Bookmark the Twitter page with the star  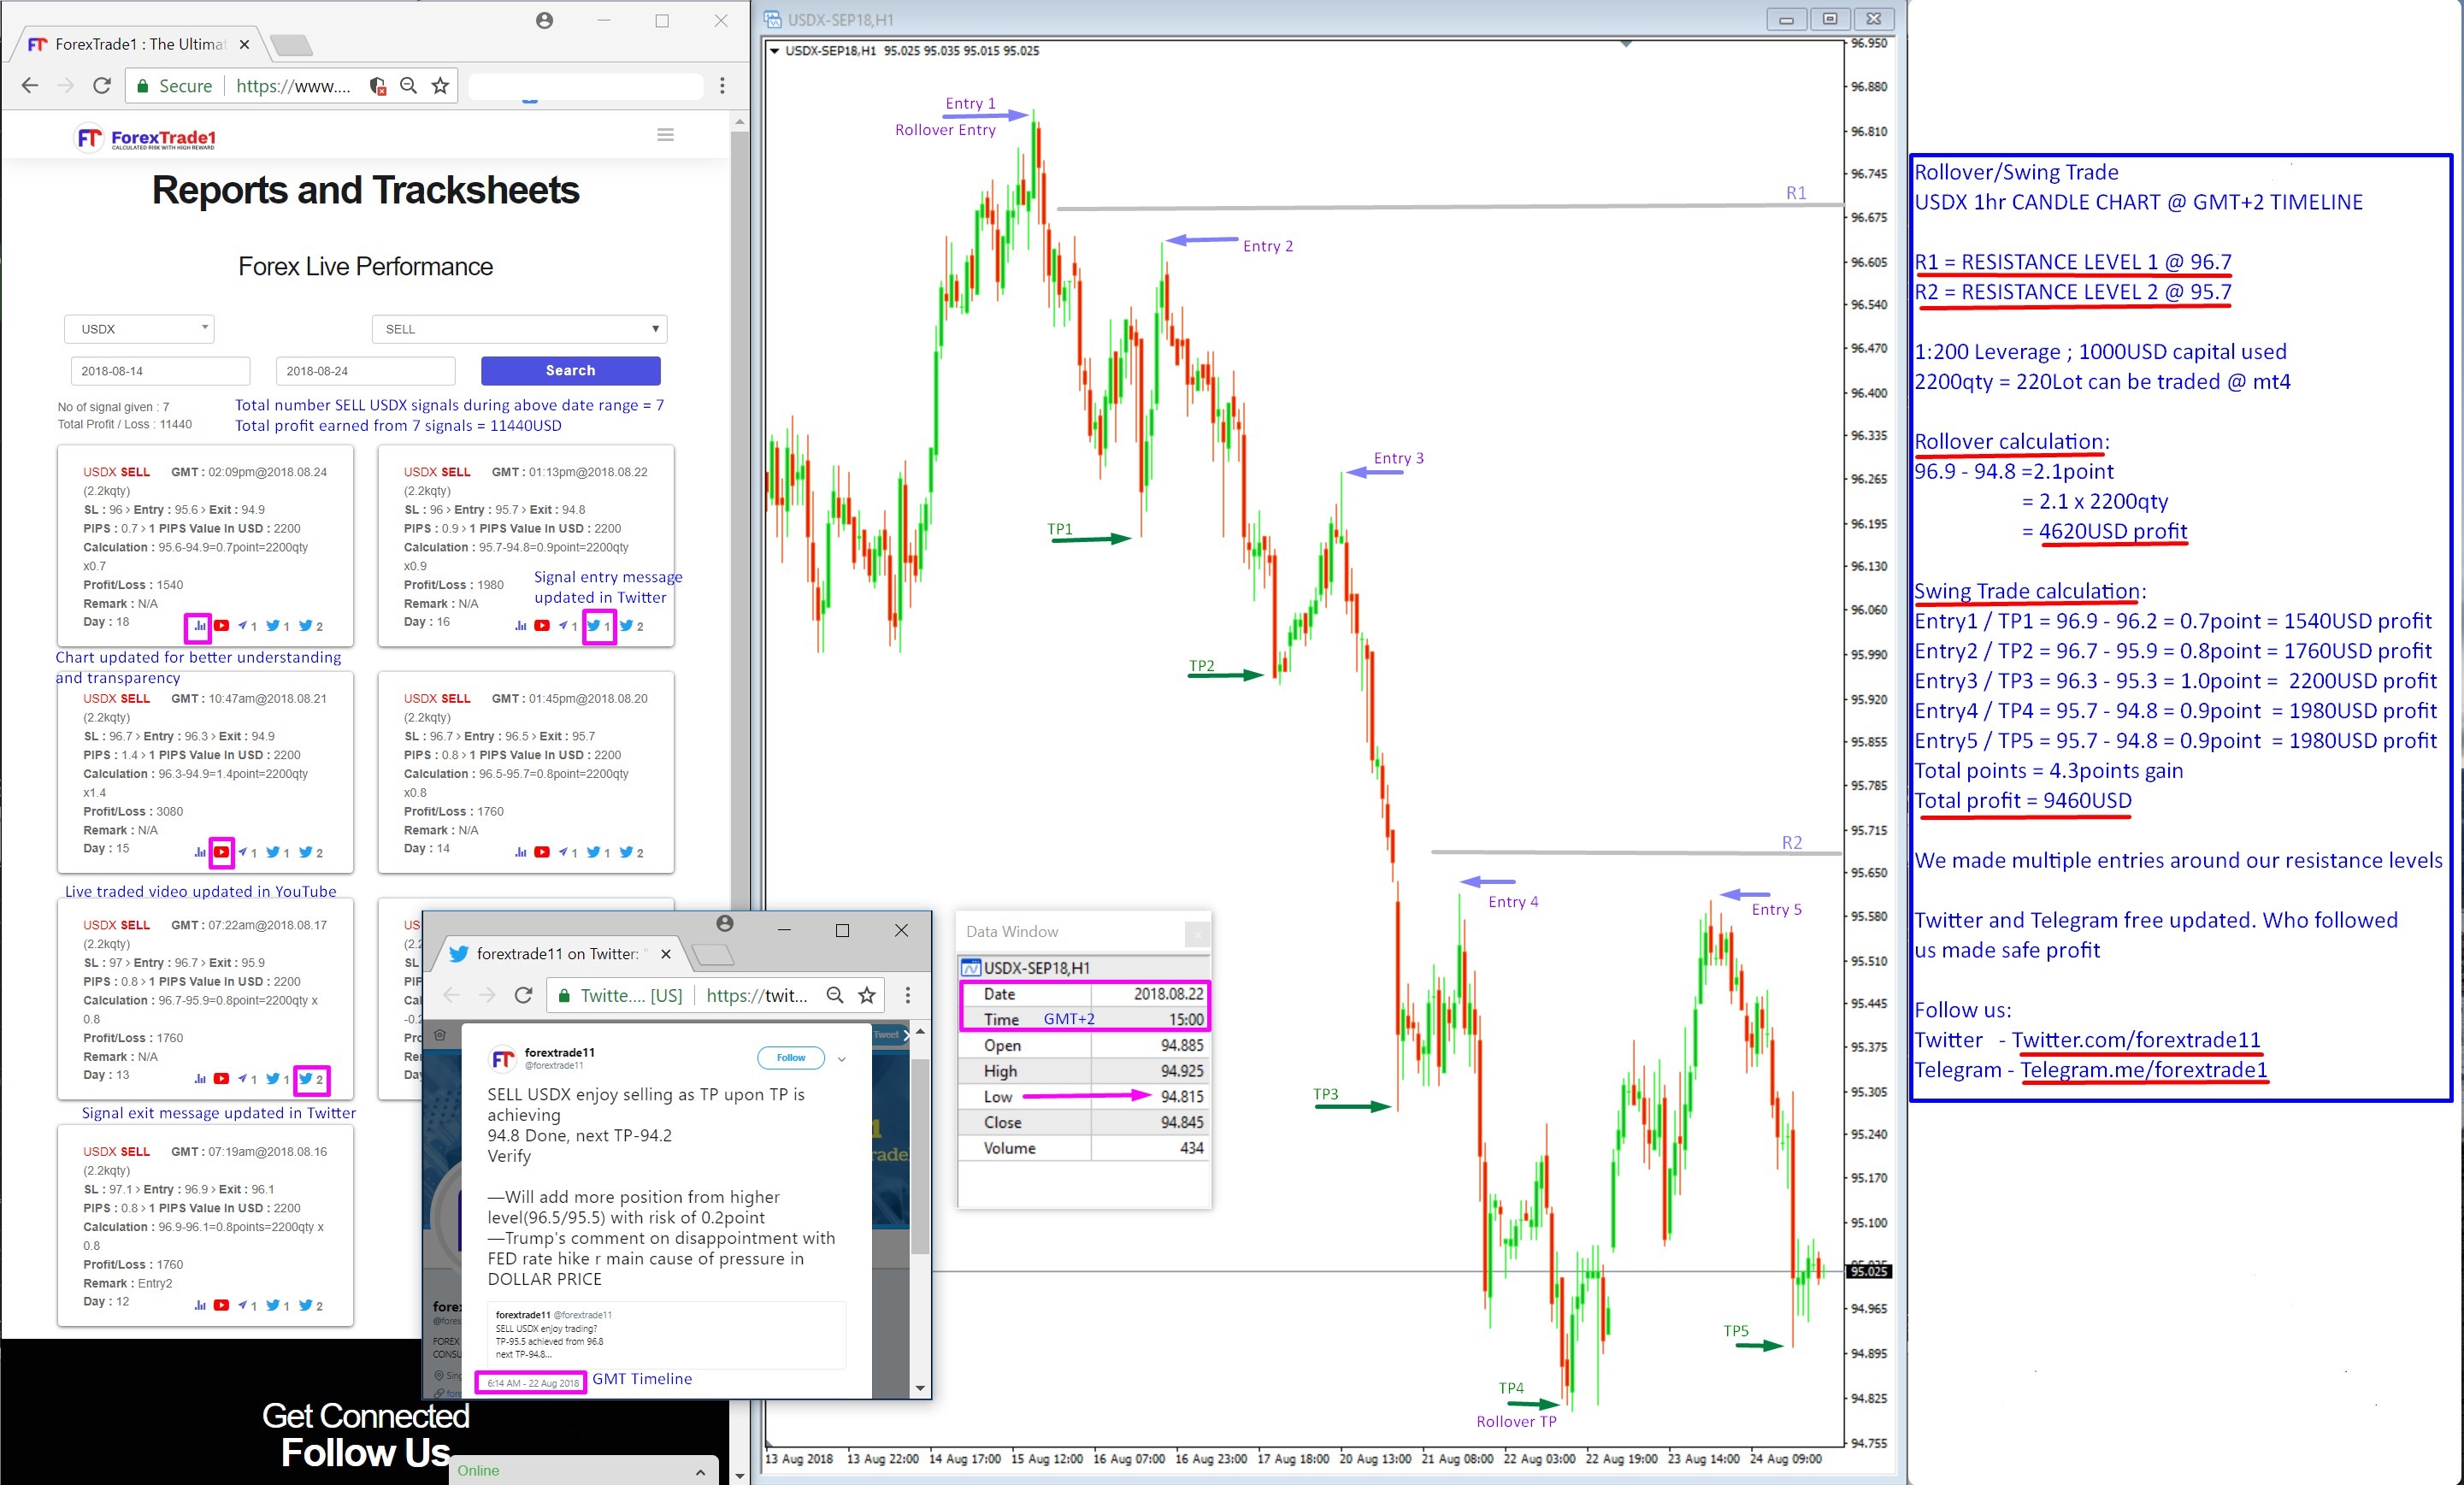click(867, 995)
